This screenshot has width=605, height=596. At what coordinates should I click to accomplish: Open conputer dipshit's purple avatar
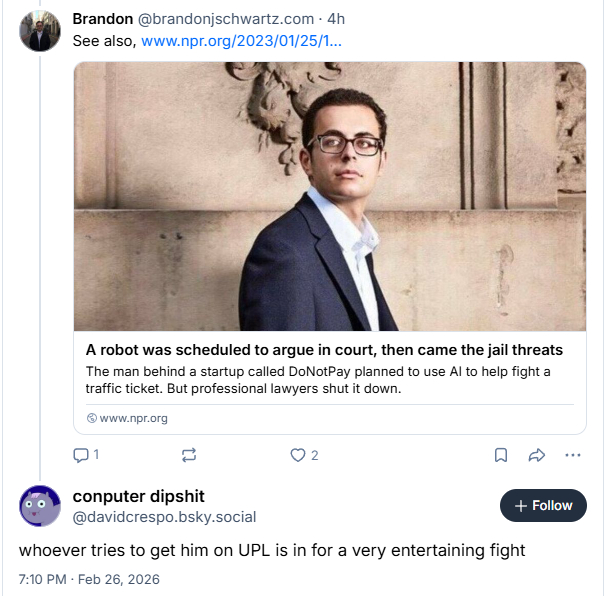40,505
